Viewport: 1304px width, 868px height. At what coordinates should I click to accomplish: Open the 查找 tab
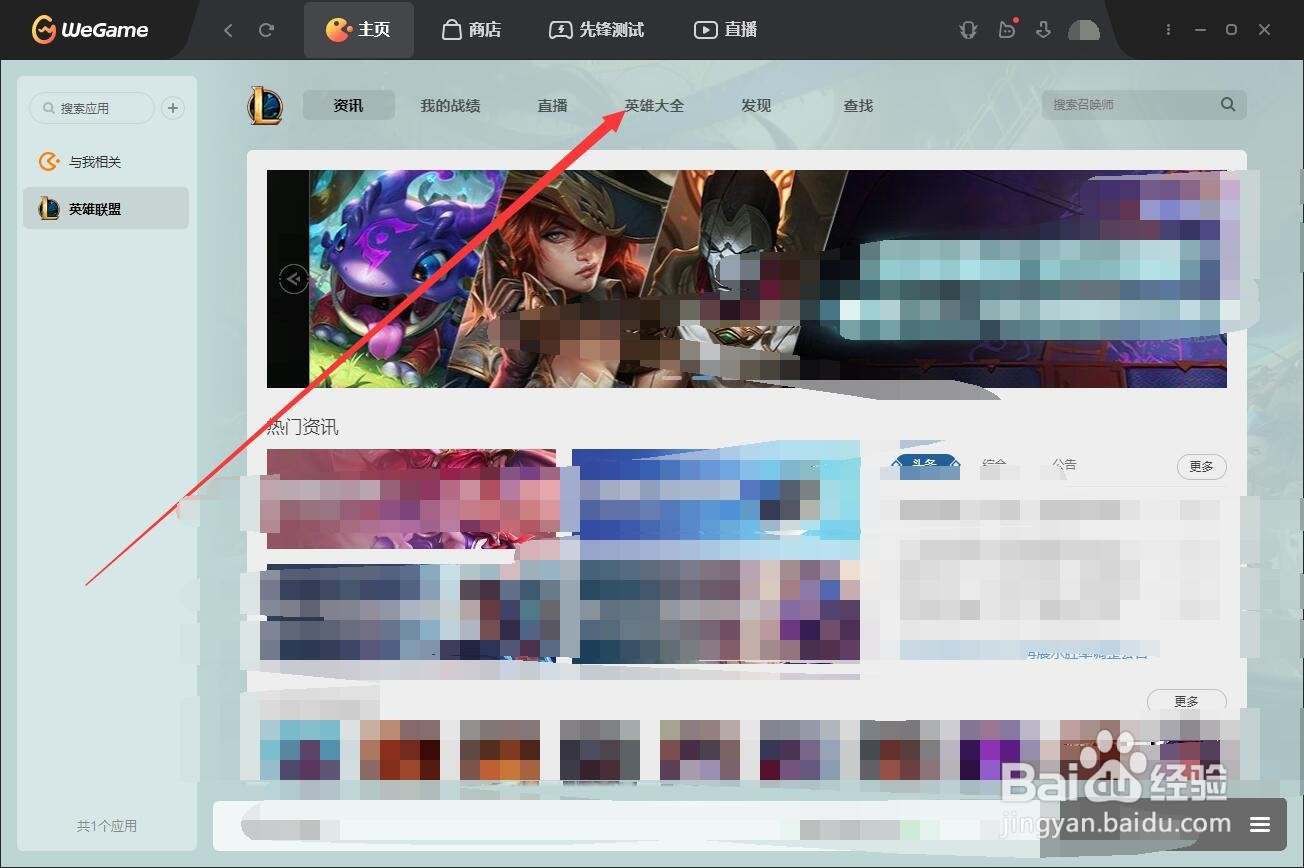click(x=858, y=105)
